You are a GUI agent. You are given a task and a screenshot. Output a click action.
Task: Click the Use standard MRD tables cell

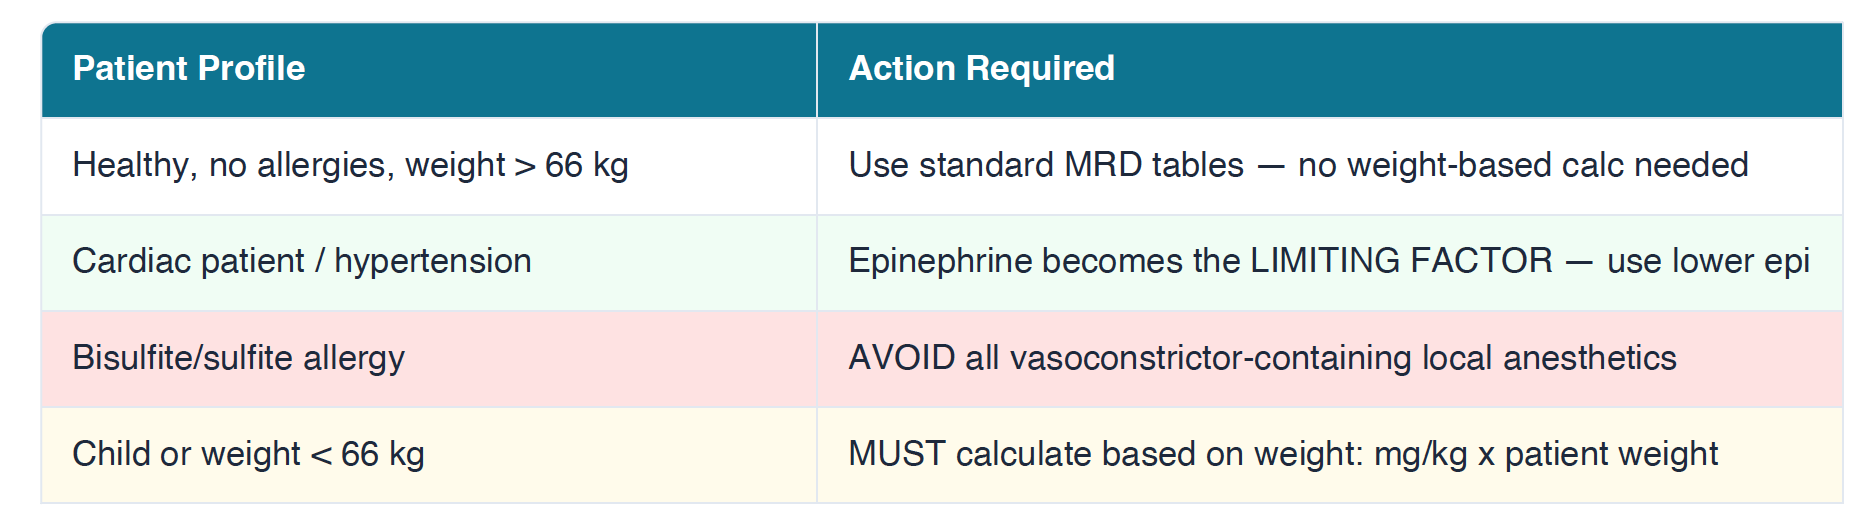[1297, 165]
